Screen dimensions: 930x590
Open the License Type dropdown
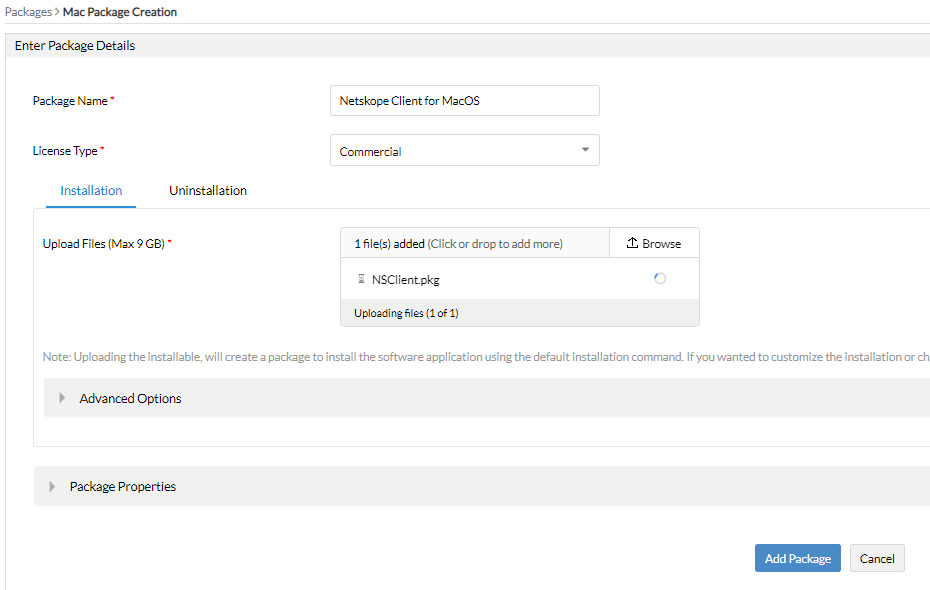coord(465,150)
